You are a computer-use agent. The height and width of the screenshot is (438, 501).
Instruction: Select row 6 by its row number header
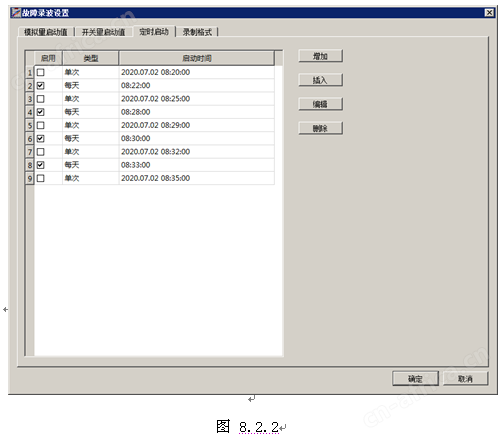tap(30, 139)
